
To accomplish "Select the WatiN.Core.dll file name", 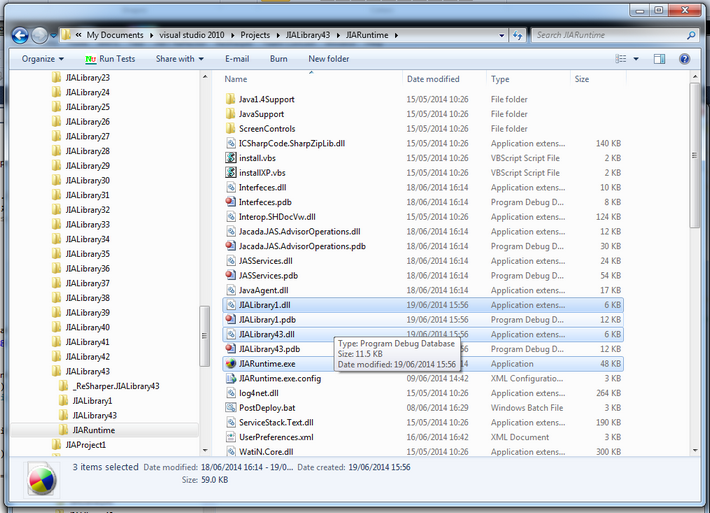I will pyautogui.click(x=266, y=451).
